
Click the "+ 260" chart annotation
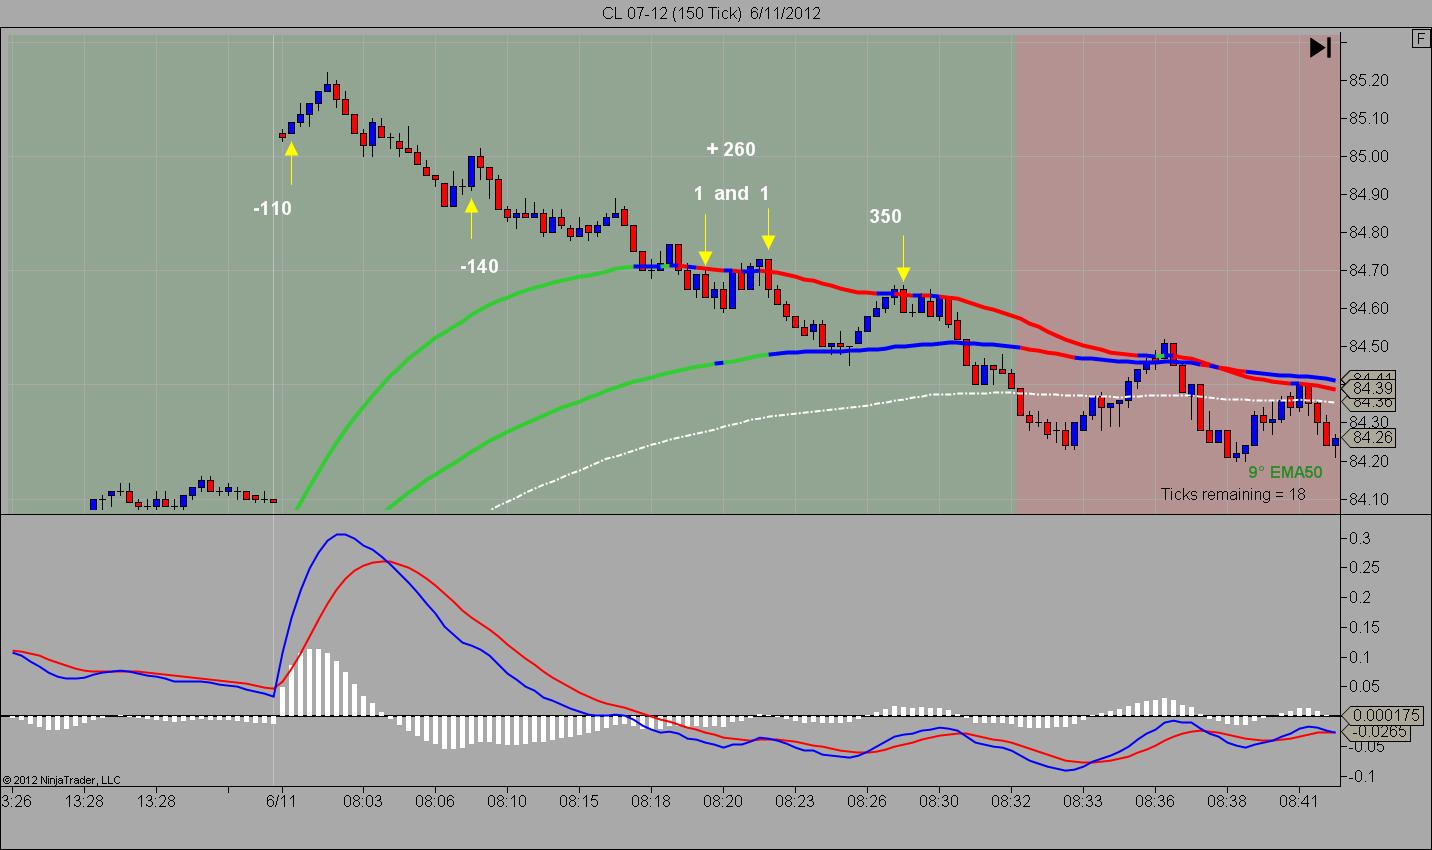pos(731,149)
